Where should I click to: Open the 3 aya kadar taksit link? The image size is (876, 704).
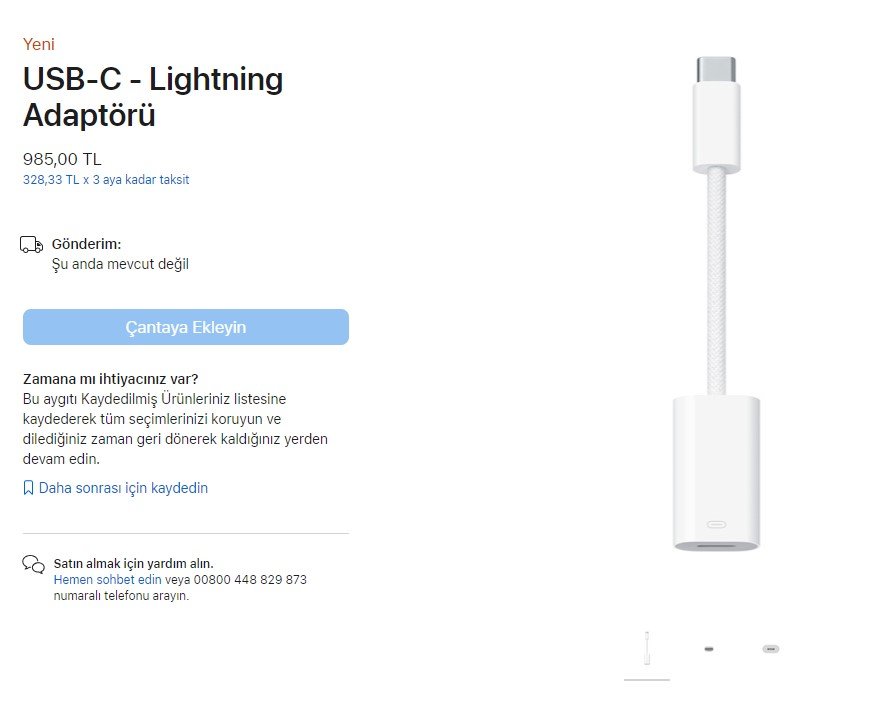[106, 180]
